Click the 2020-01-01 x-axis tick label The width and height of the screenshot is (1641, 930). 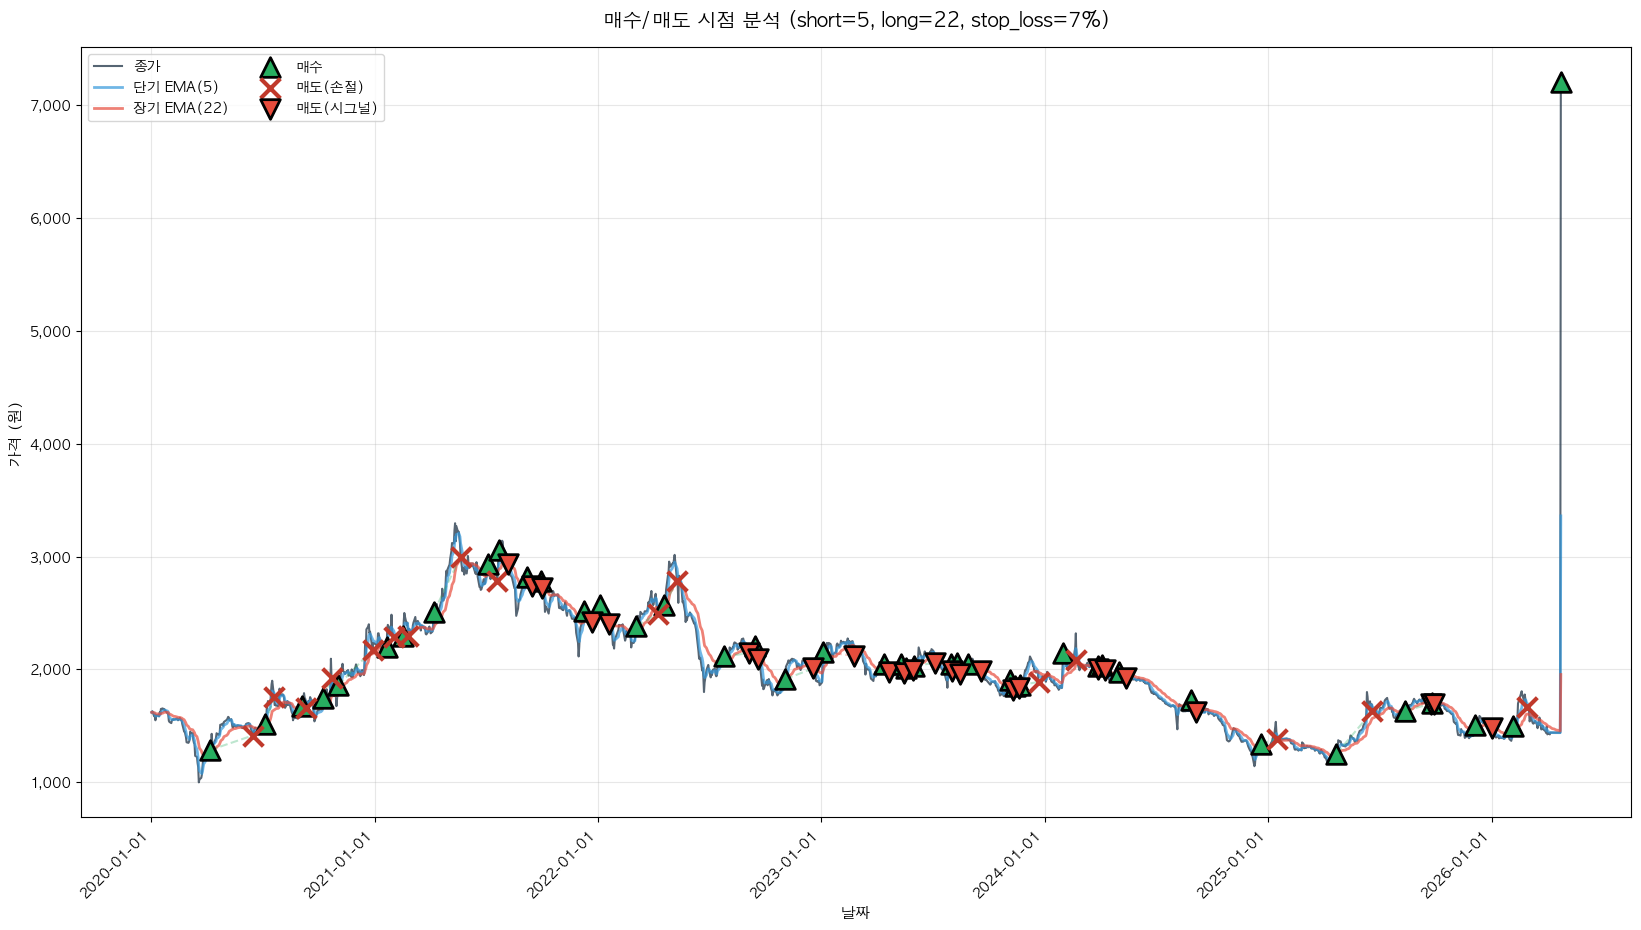(x=118, y=865)
